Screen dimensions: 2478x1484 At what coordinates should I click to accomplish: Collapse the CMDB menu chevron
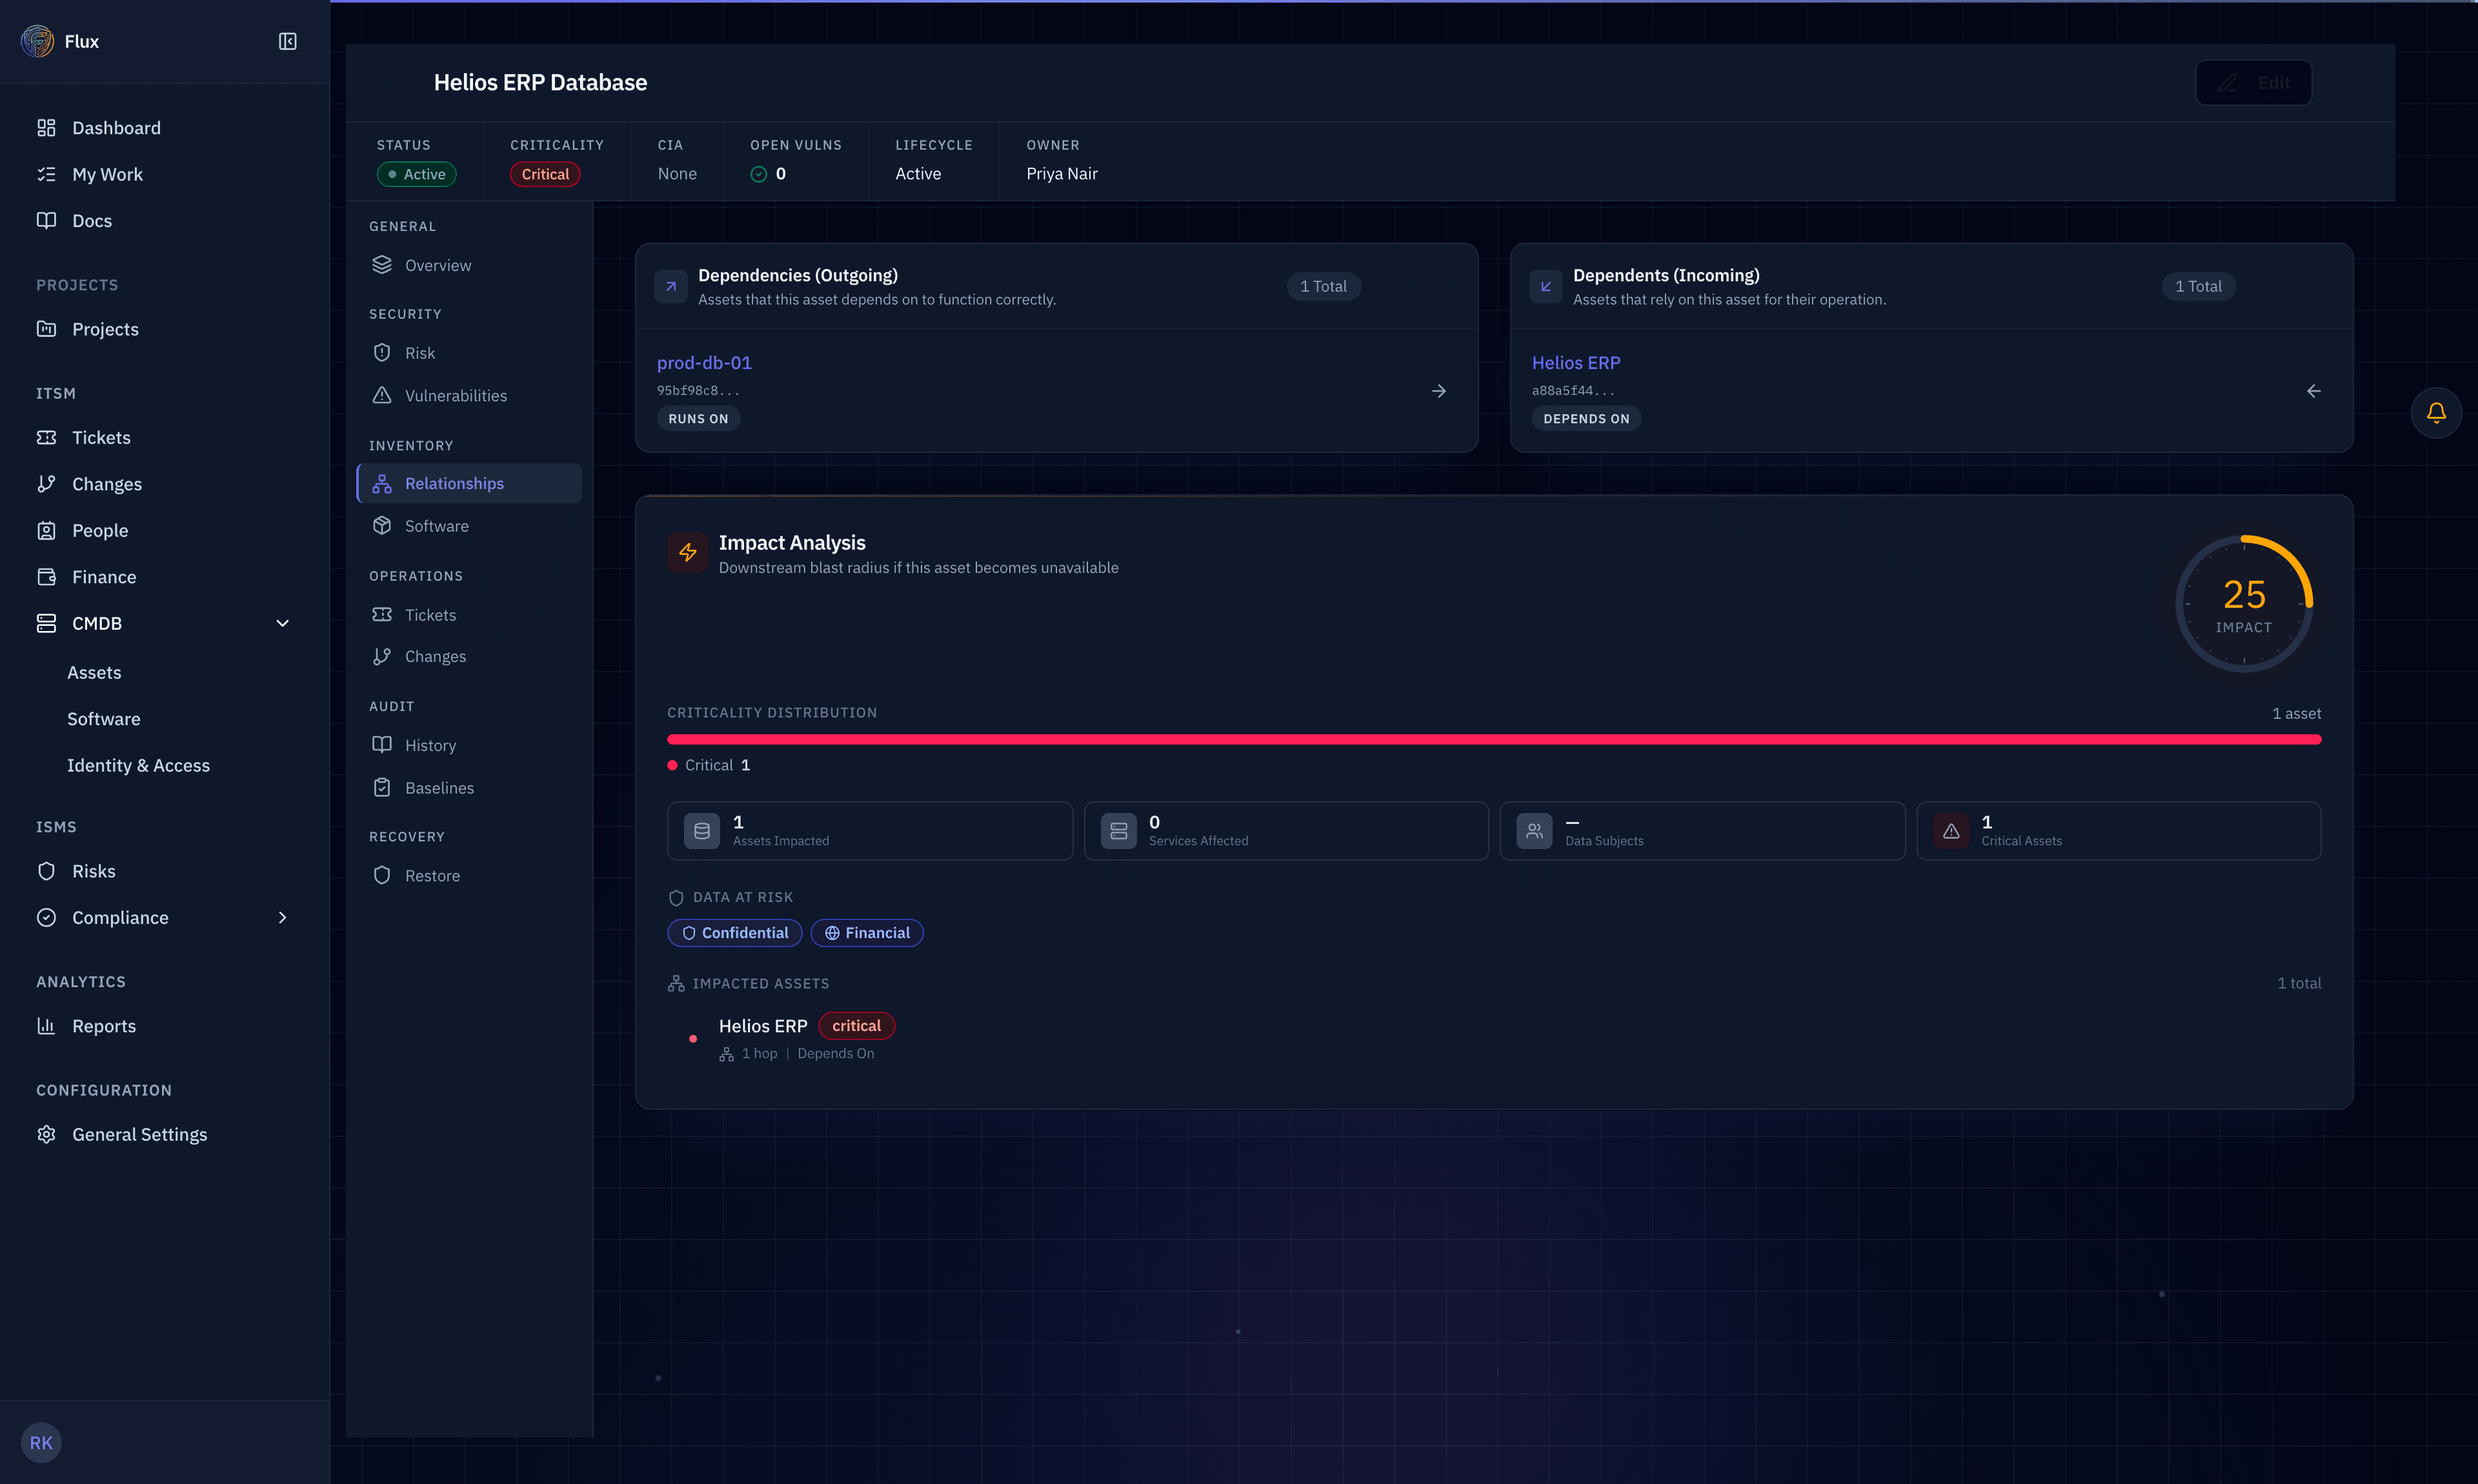pyautogui.click(x=283, y=623)
